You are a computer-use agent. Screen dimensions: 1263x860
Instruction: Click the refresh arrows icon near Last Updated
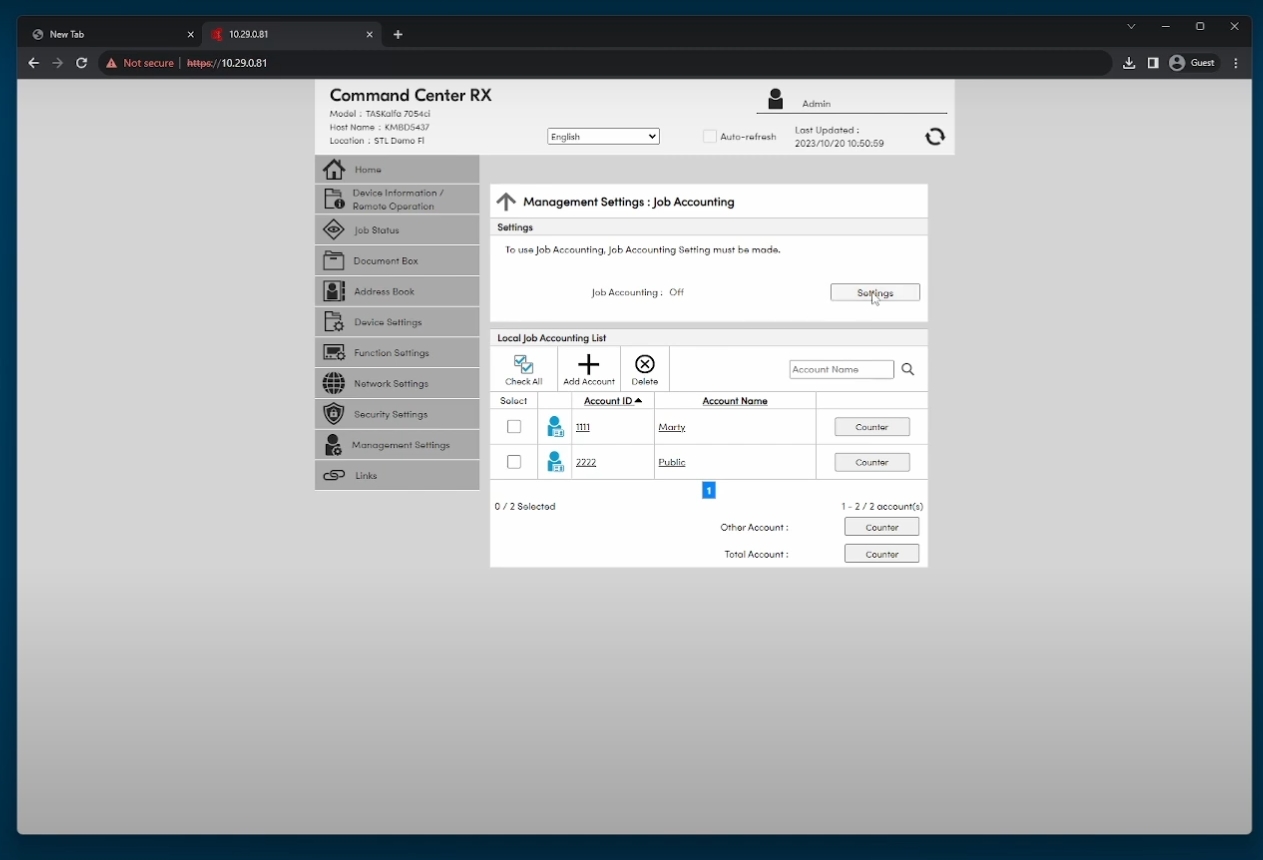click(934, 137)
